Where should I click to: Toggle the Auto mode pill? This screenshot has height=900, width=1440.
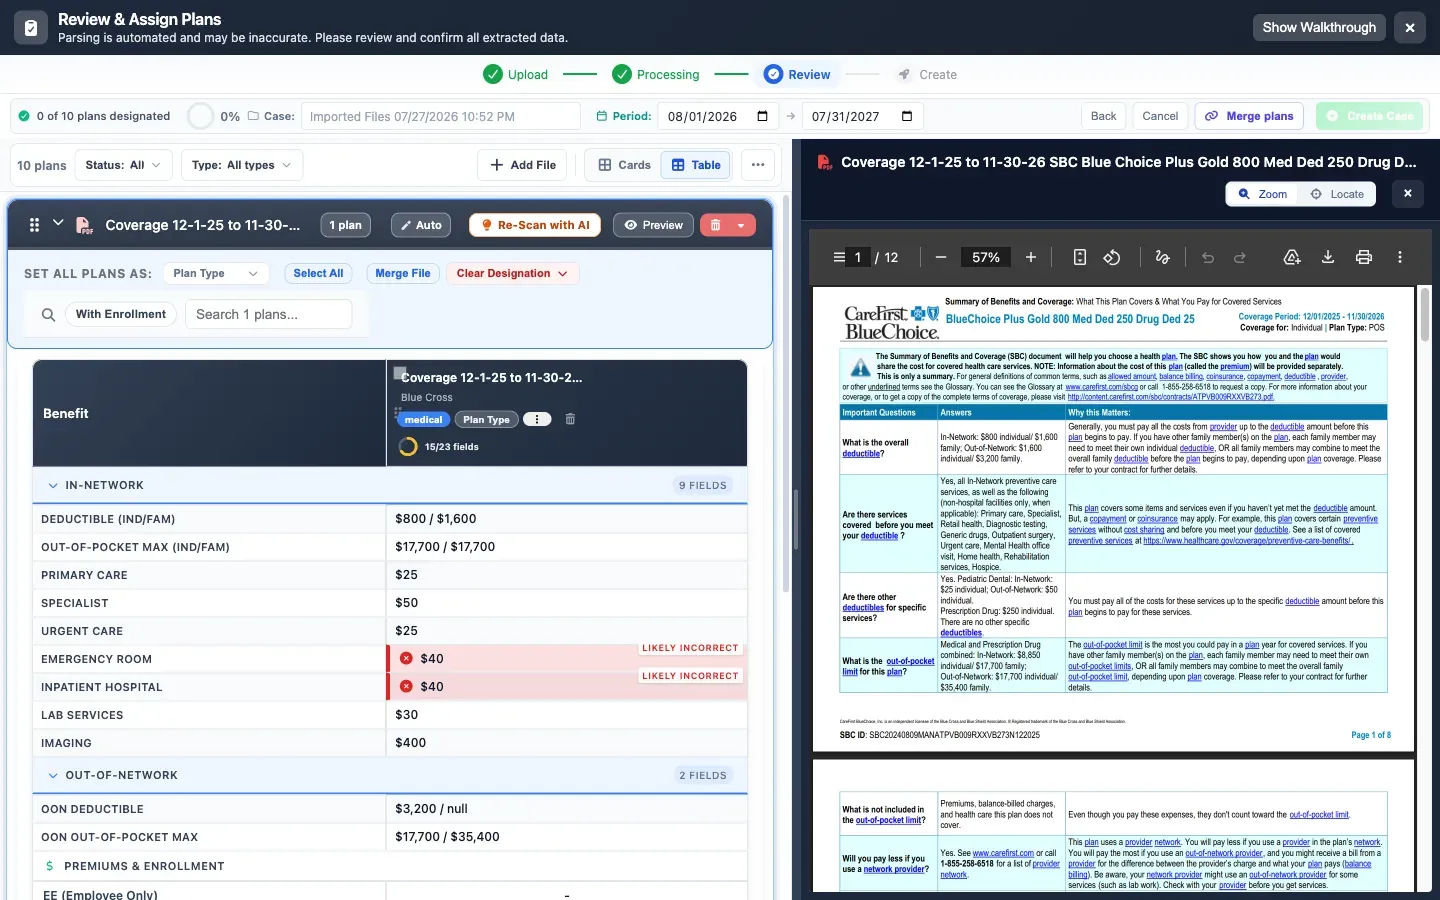pos(421,225)
